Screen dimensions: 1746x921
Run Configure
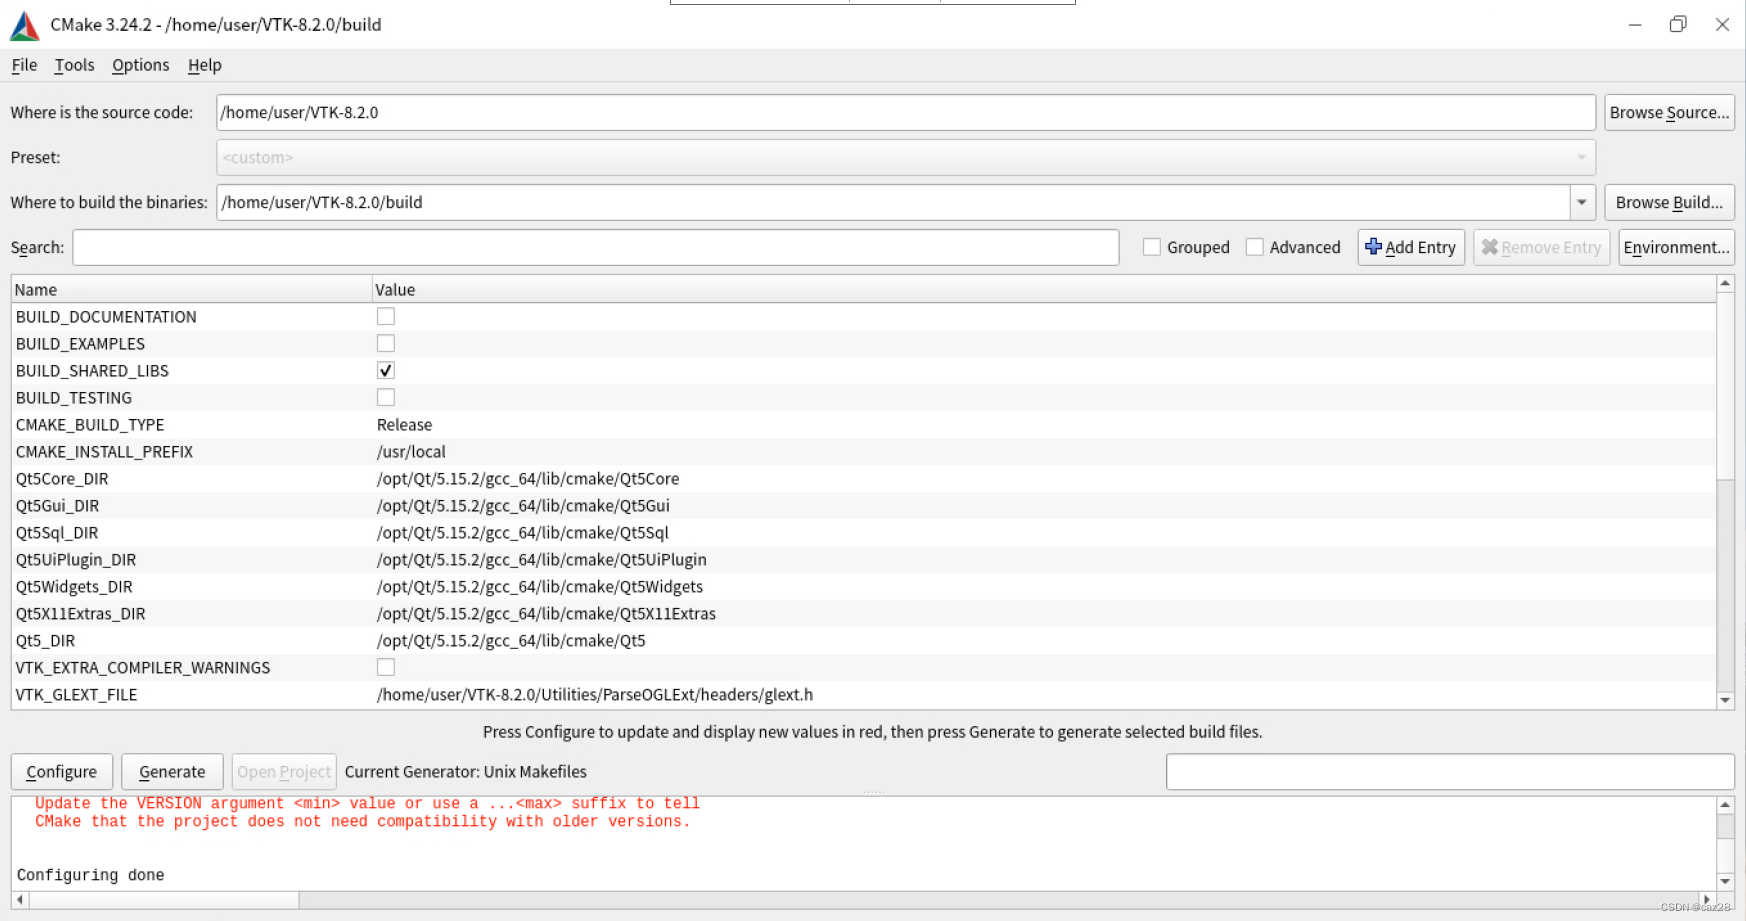click(x=62, y=772)
